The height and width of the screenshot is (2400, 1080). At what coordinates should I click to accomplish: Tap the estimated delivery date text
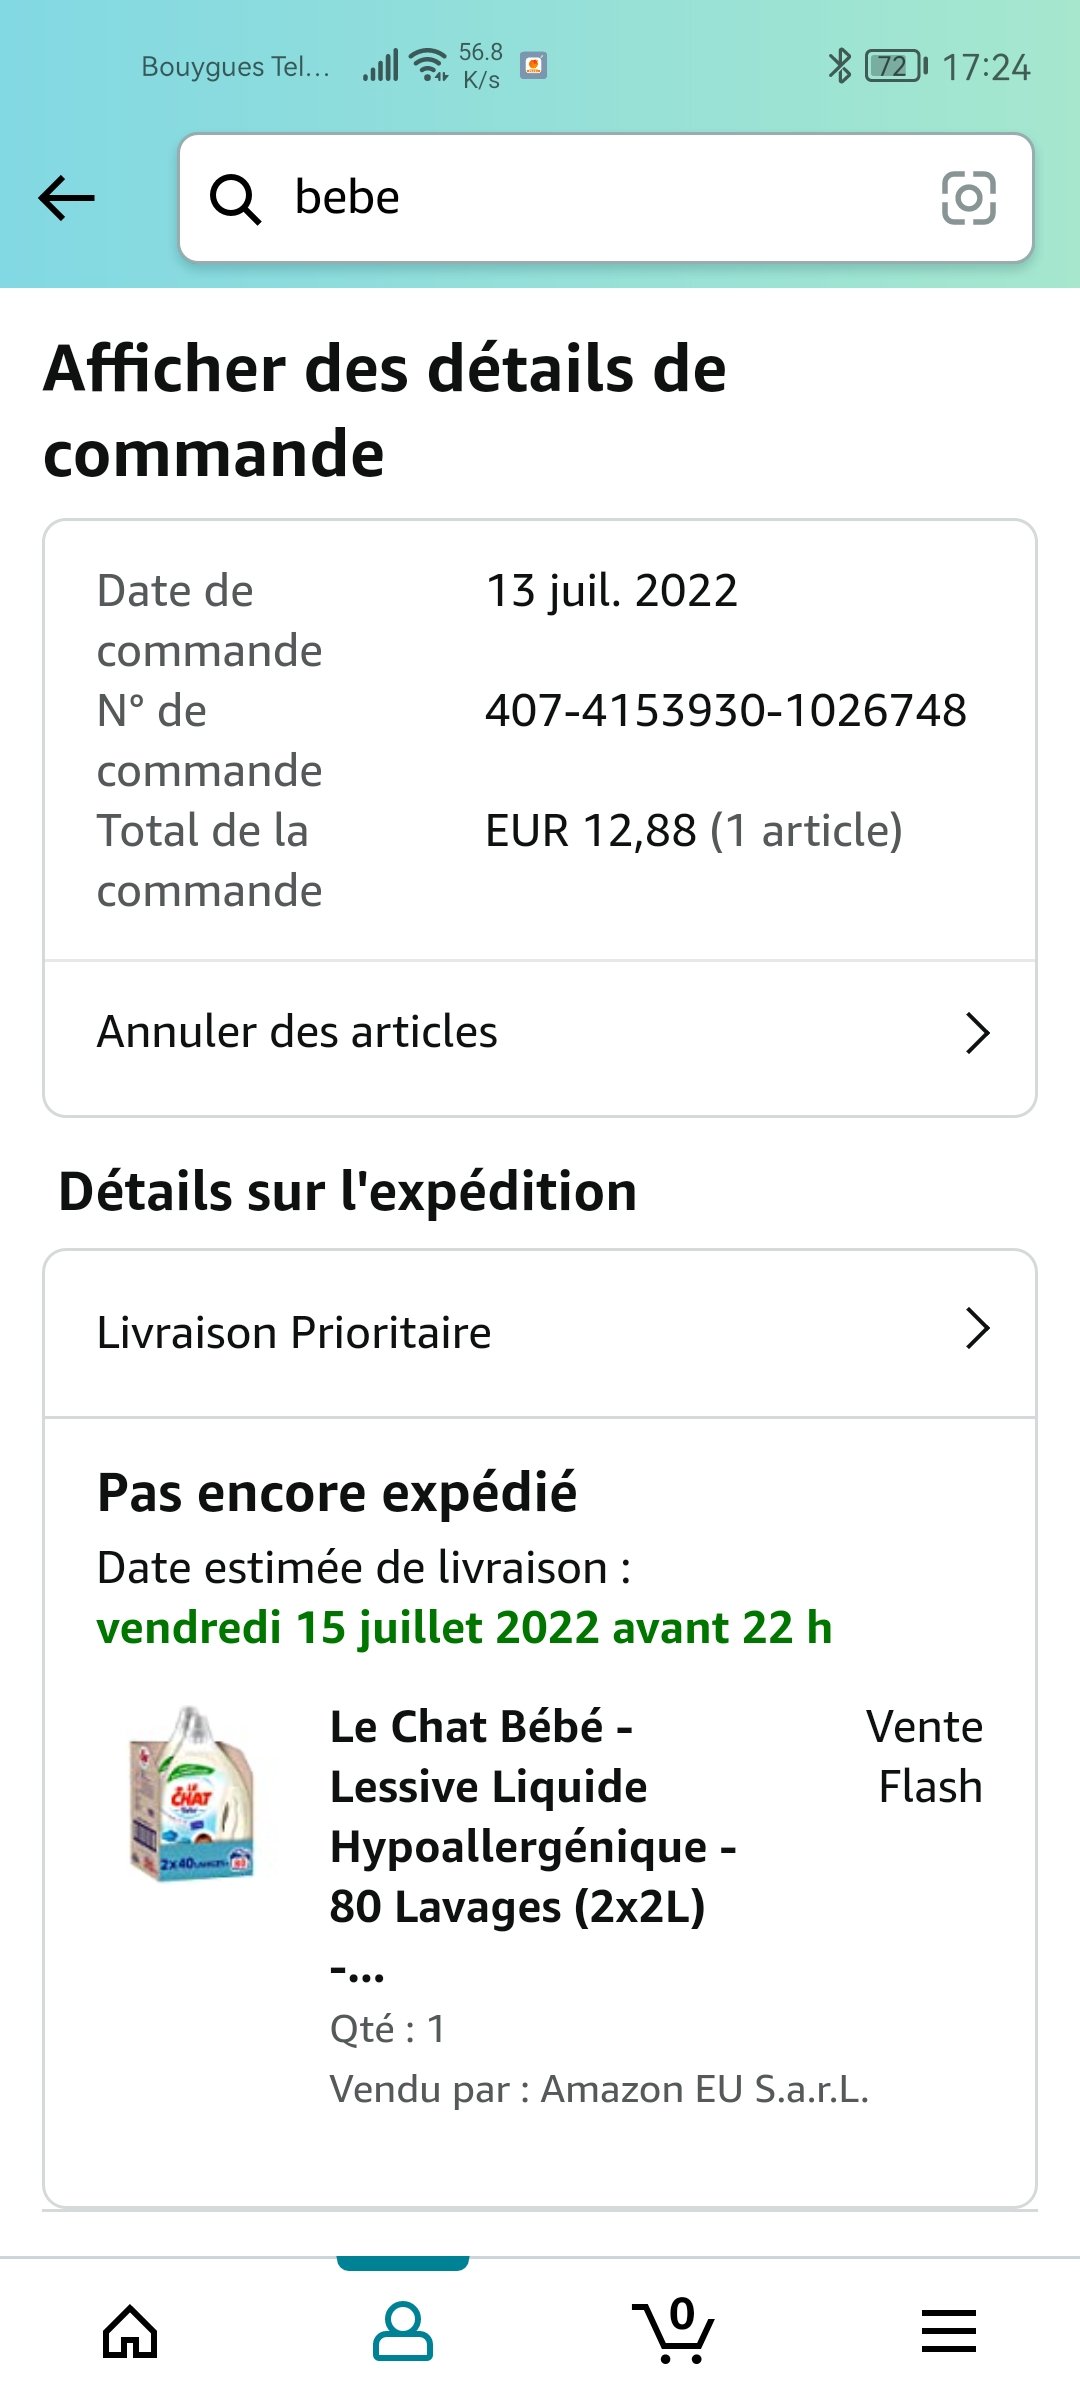464,1628
